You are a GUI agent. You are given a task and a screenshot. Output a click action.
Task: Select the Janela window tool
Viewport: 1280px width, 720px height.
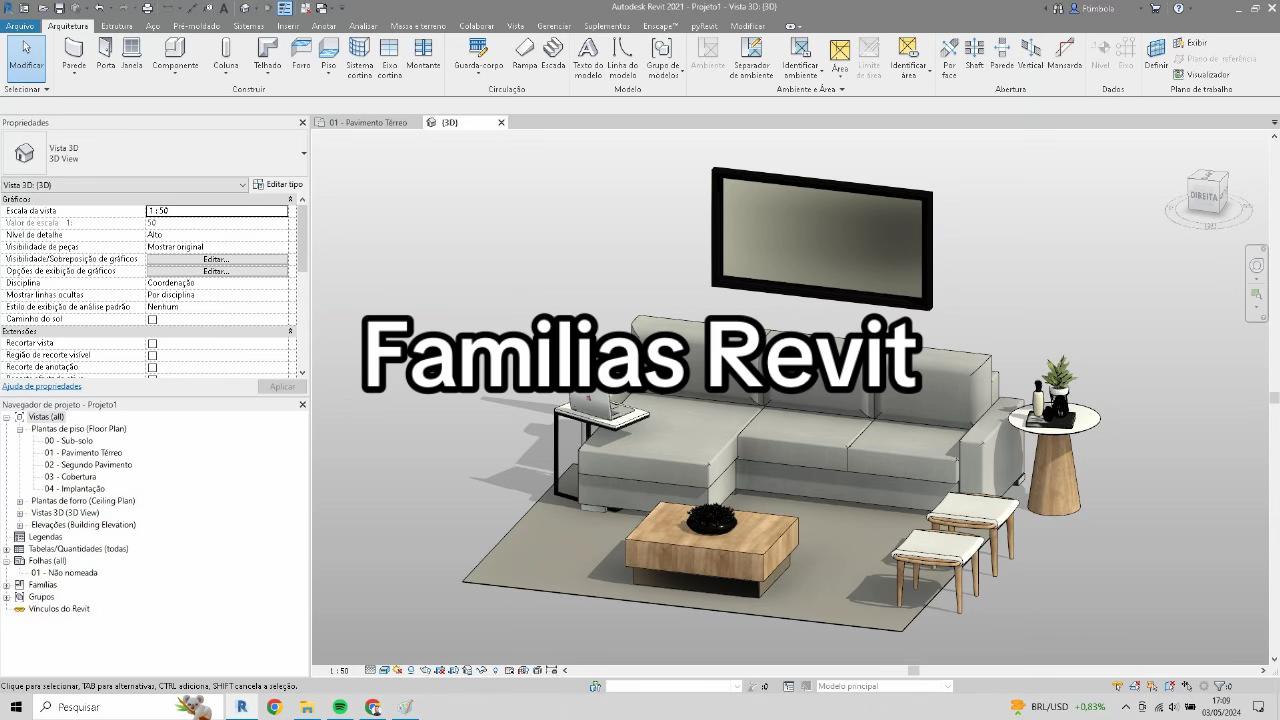(131, 54)
